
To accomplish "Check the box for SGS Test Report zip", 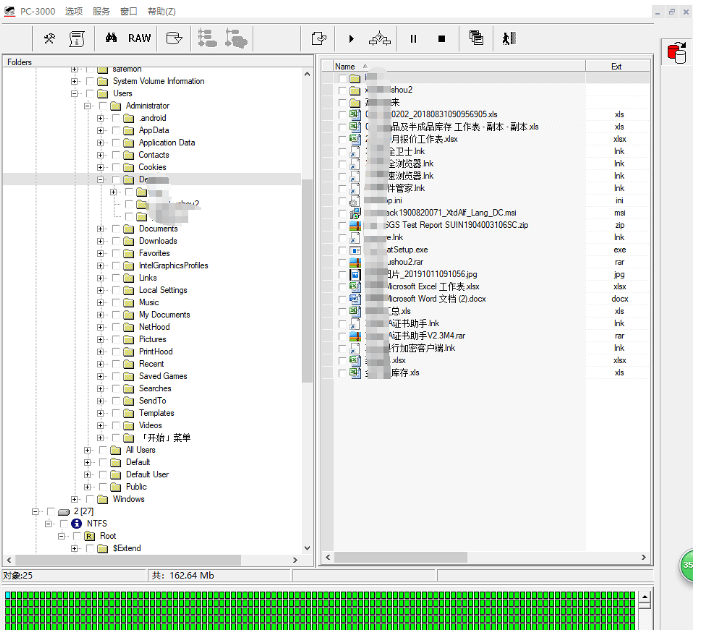I will tap(342, 225).
